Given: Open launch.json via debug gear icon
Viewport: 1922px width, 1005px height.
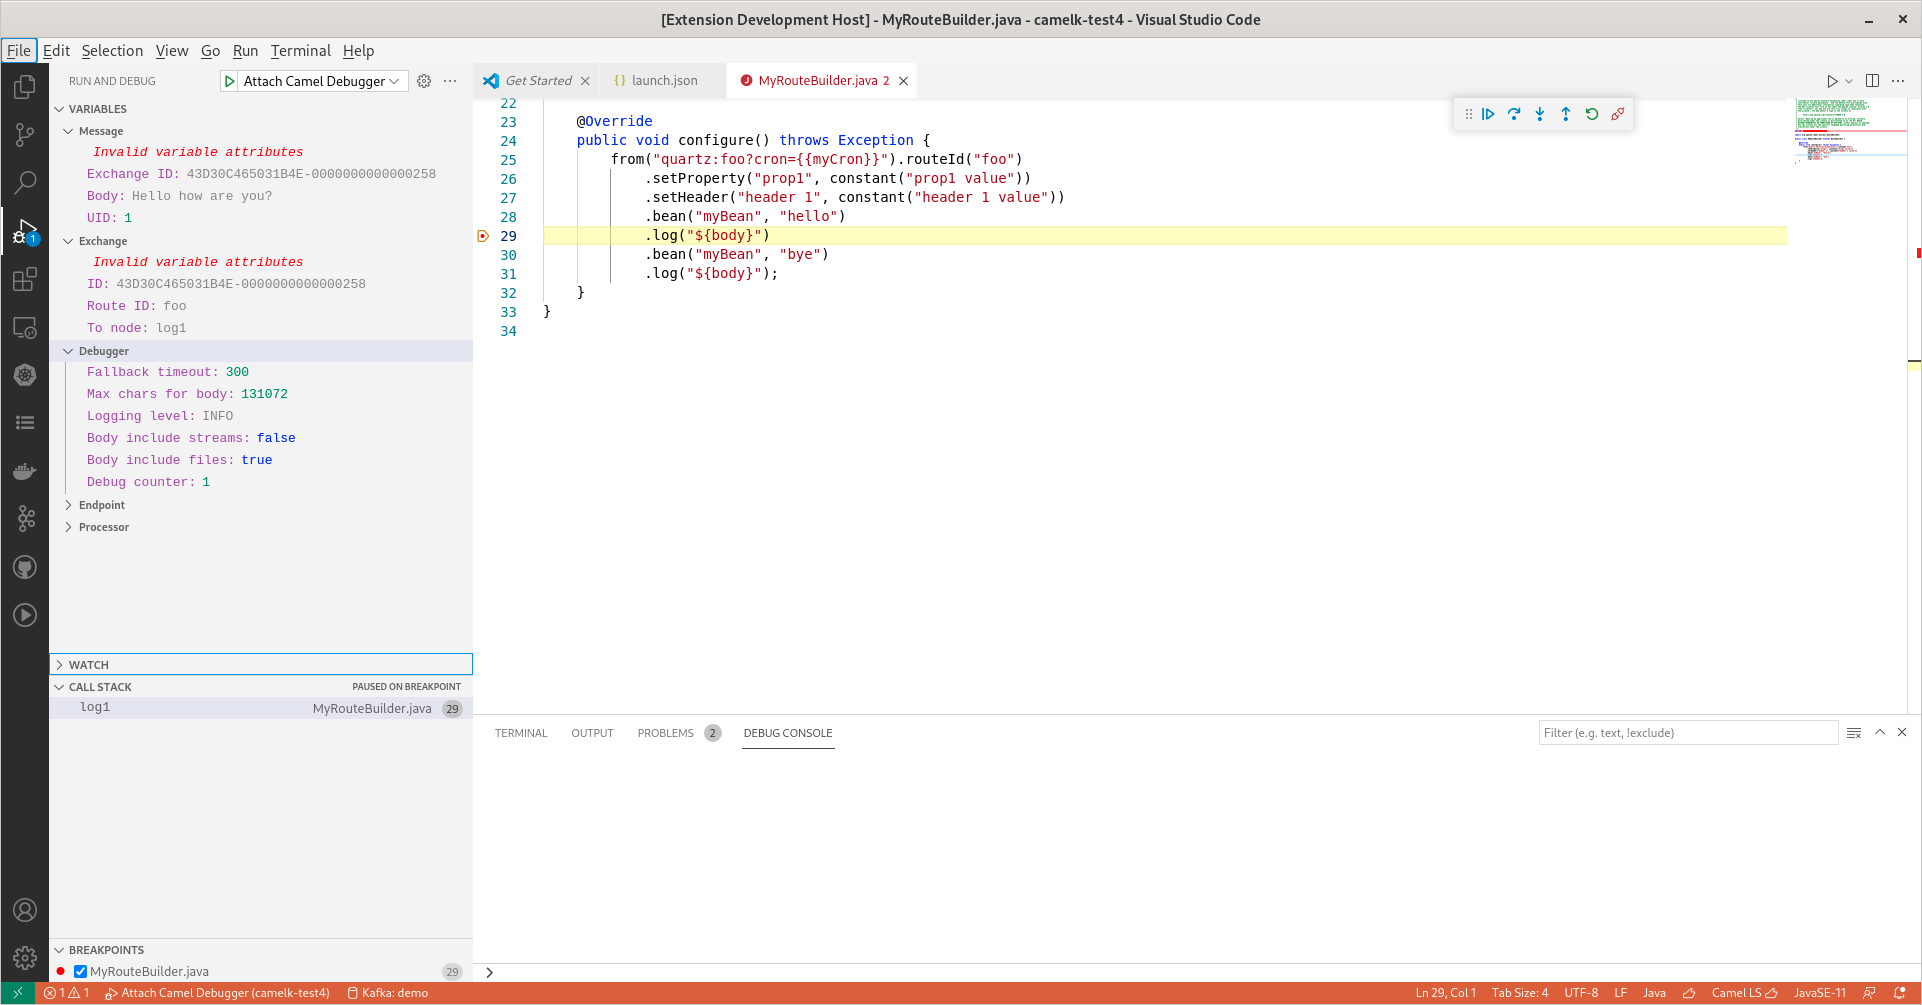Looking at the screenshot, I should [x=424, y=81].
